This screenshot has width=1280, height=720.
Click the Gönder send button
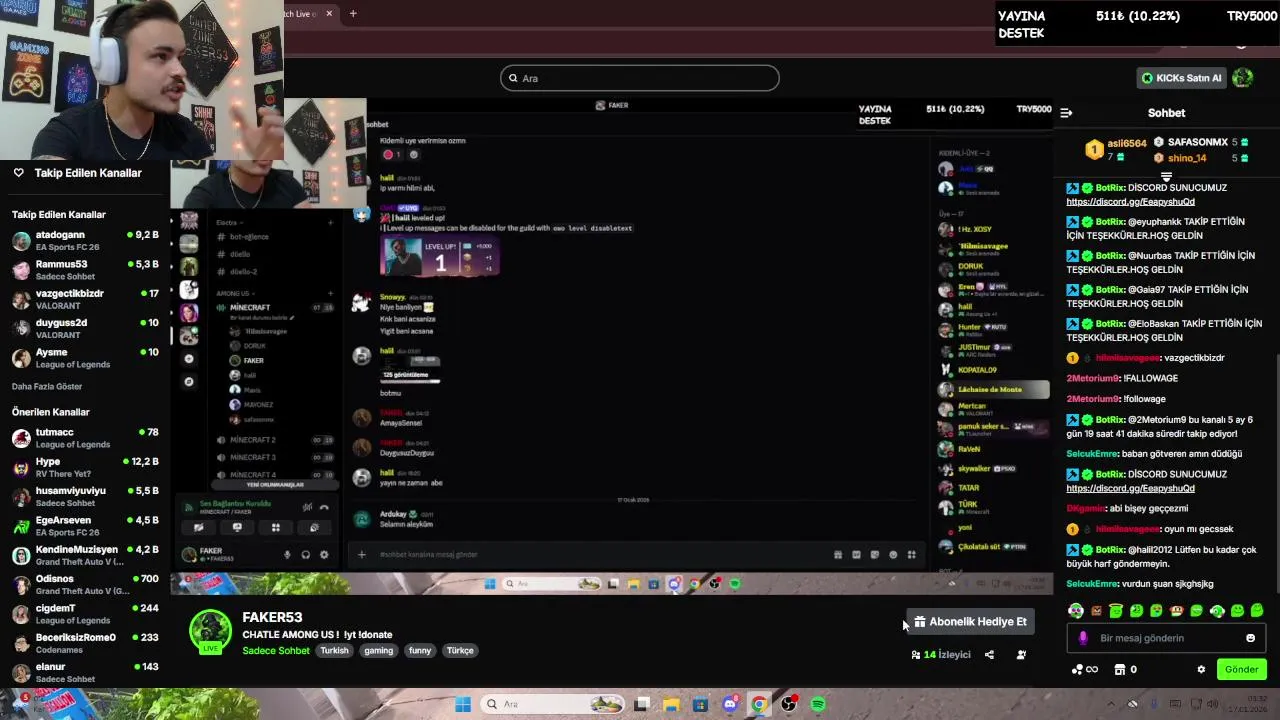tap(1241, 669)
